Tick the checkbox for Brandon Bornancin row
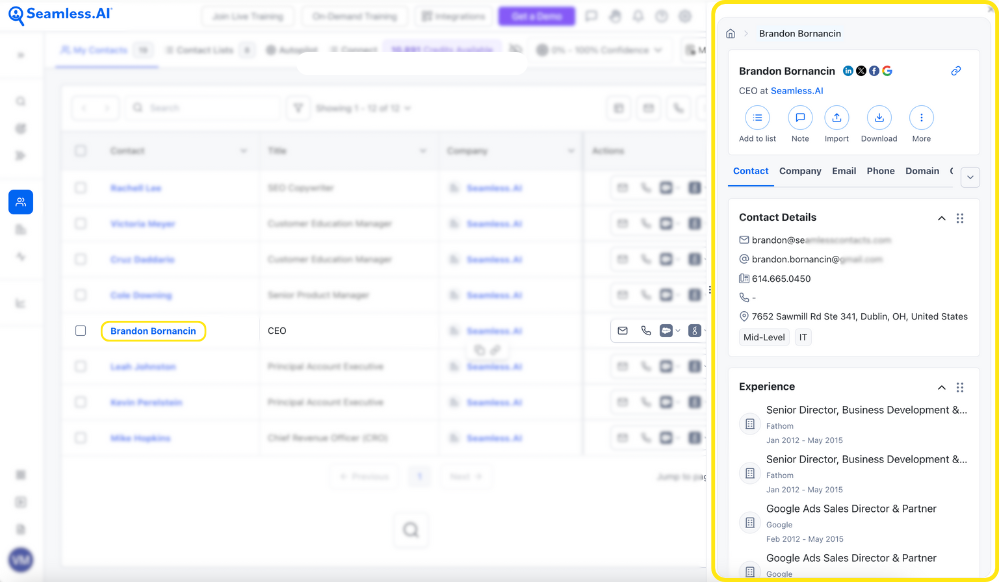 pyautogui.click(x=80, y=331)
